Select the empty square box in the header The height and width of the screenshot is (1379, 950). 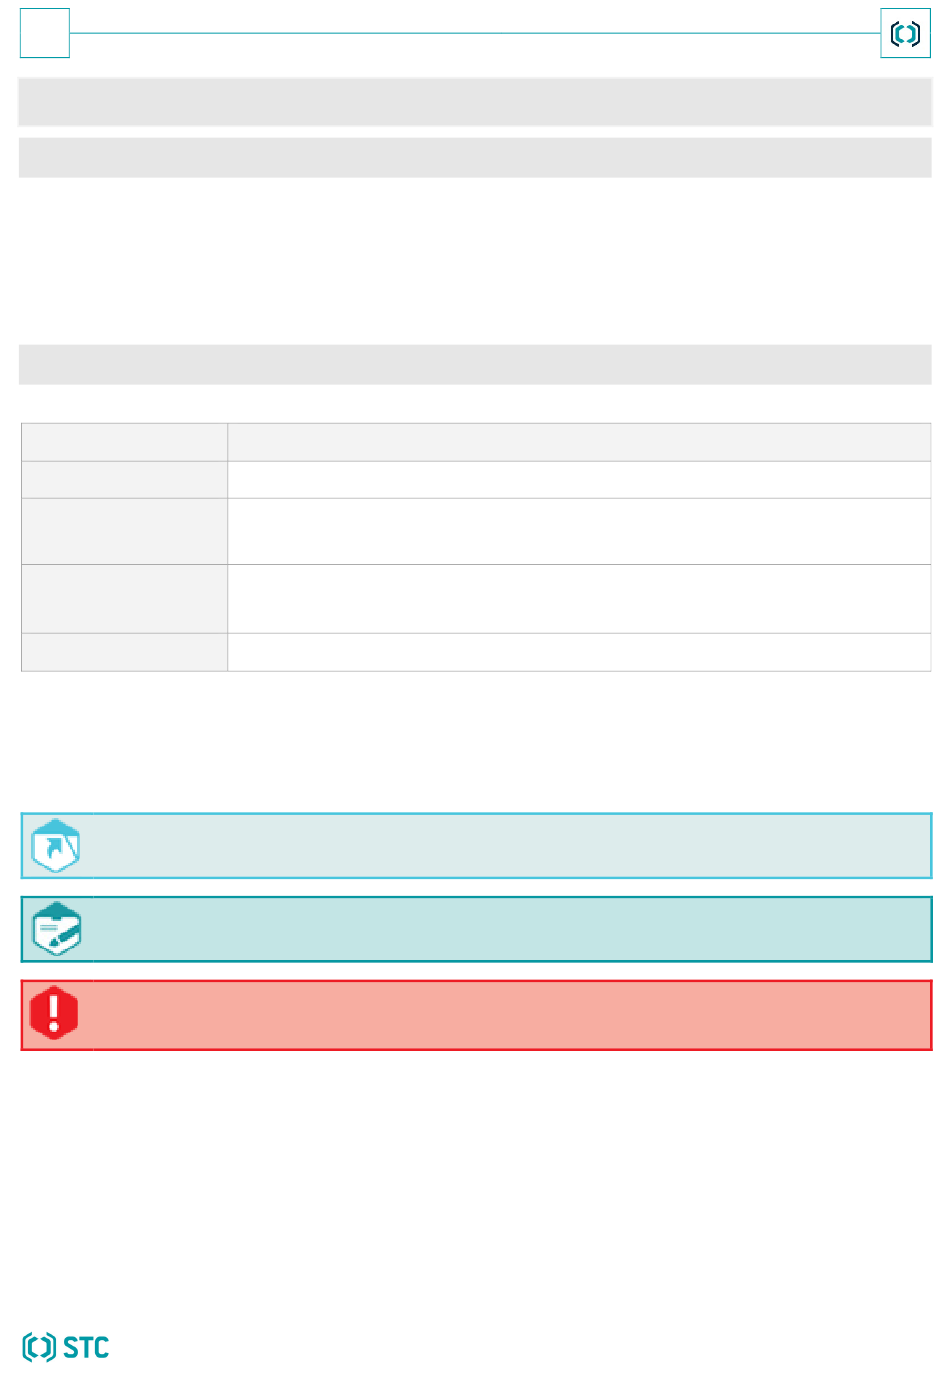(45, 33)
